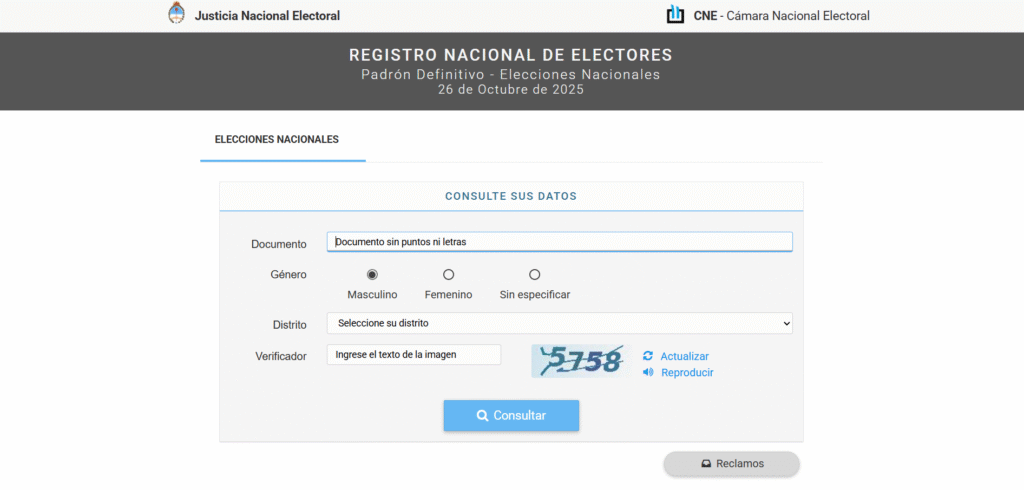Open the Reclamos button
The width and height of the screenshot is (1024, 490).
(x=731, y=464)
